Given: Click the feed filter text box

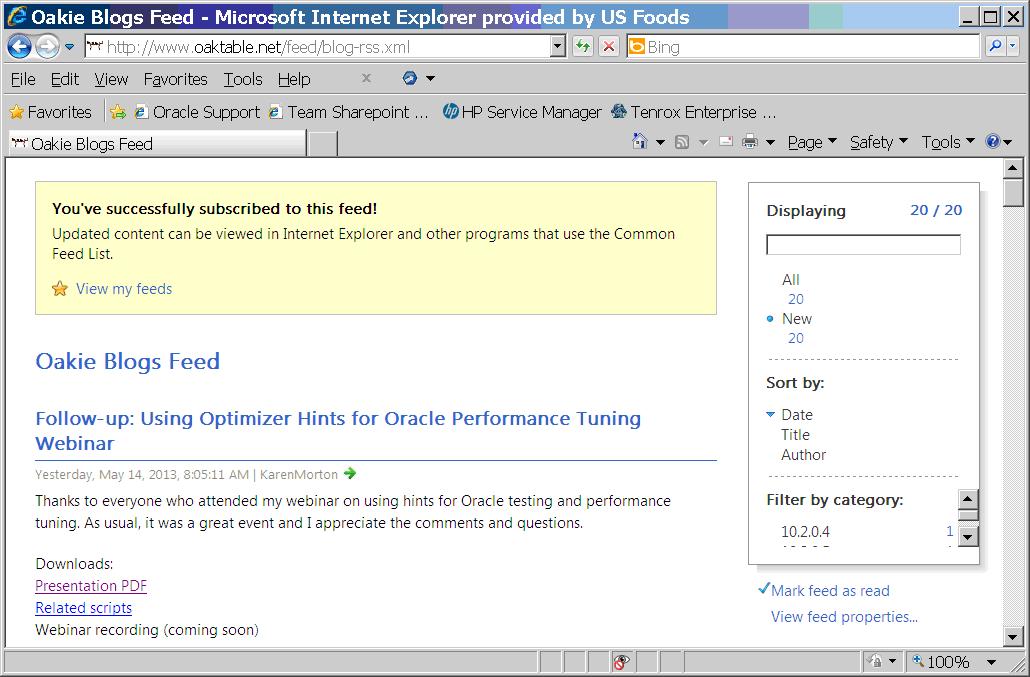Looking at the screenshot, I should click(863, 245).
